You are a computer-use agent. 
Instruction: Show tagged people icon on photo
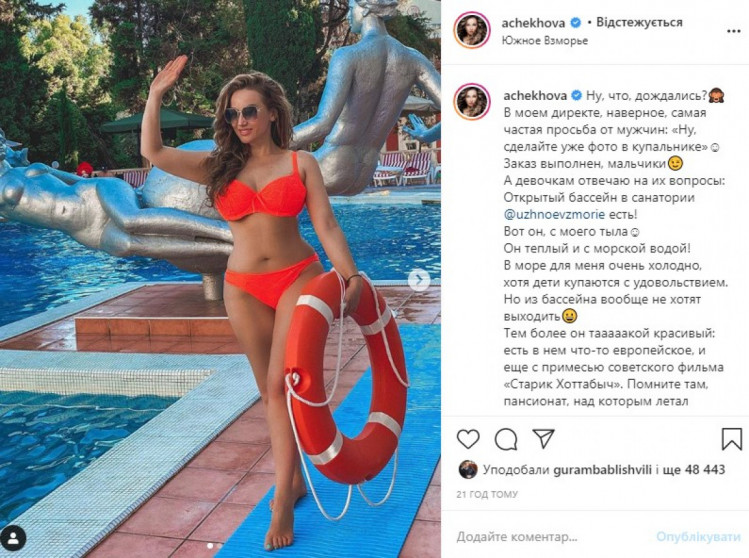[x=13, y=539]
